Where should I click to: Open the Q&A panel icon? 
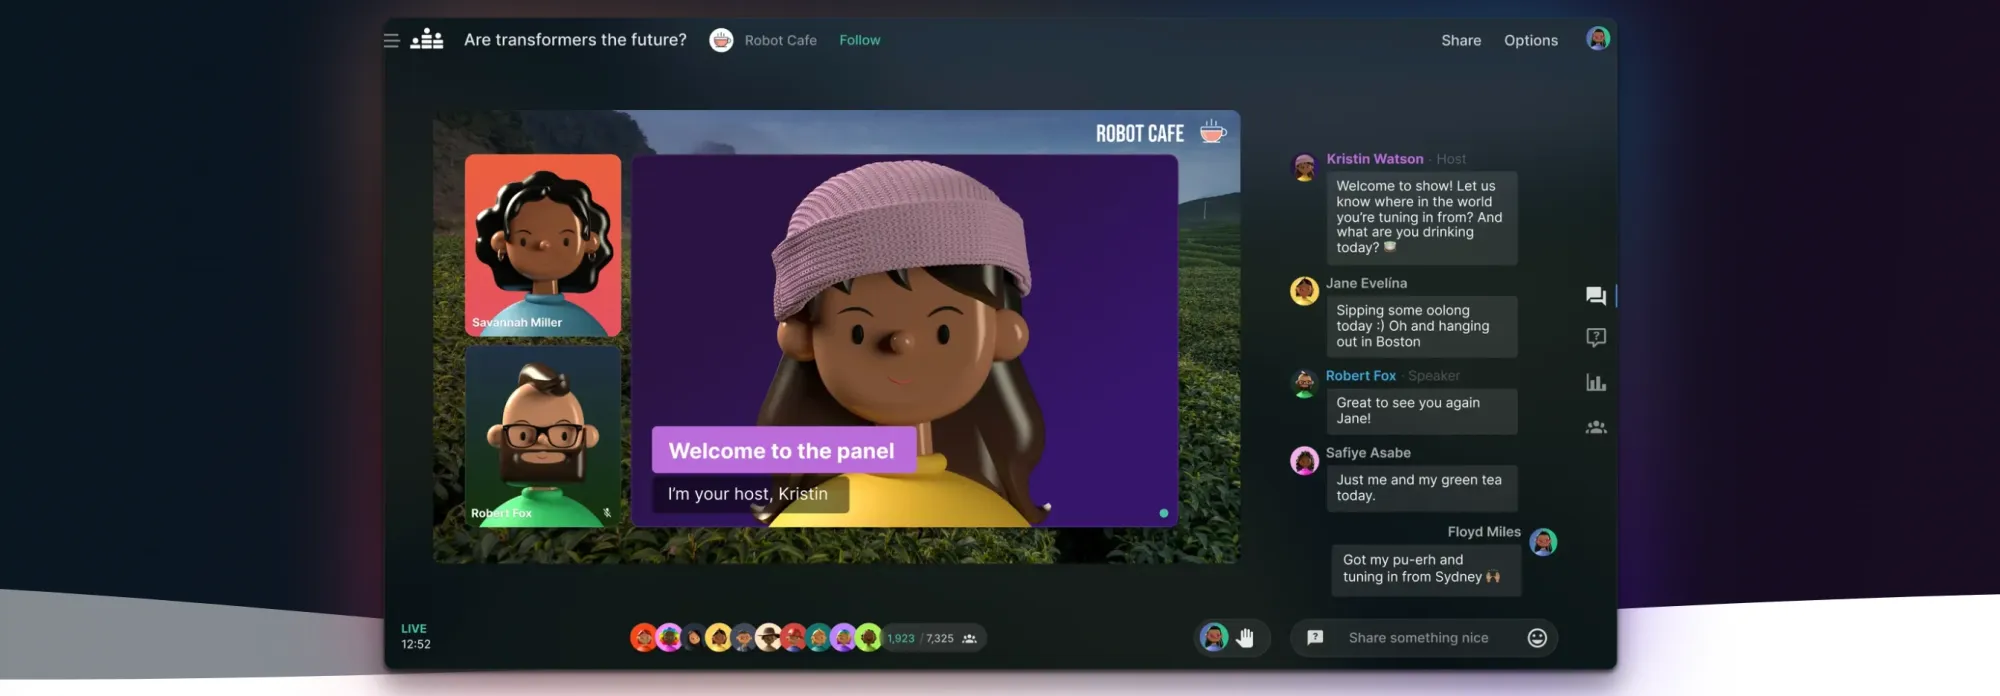tap(1596, 338)
